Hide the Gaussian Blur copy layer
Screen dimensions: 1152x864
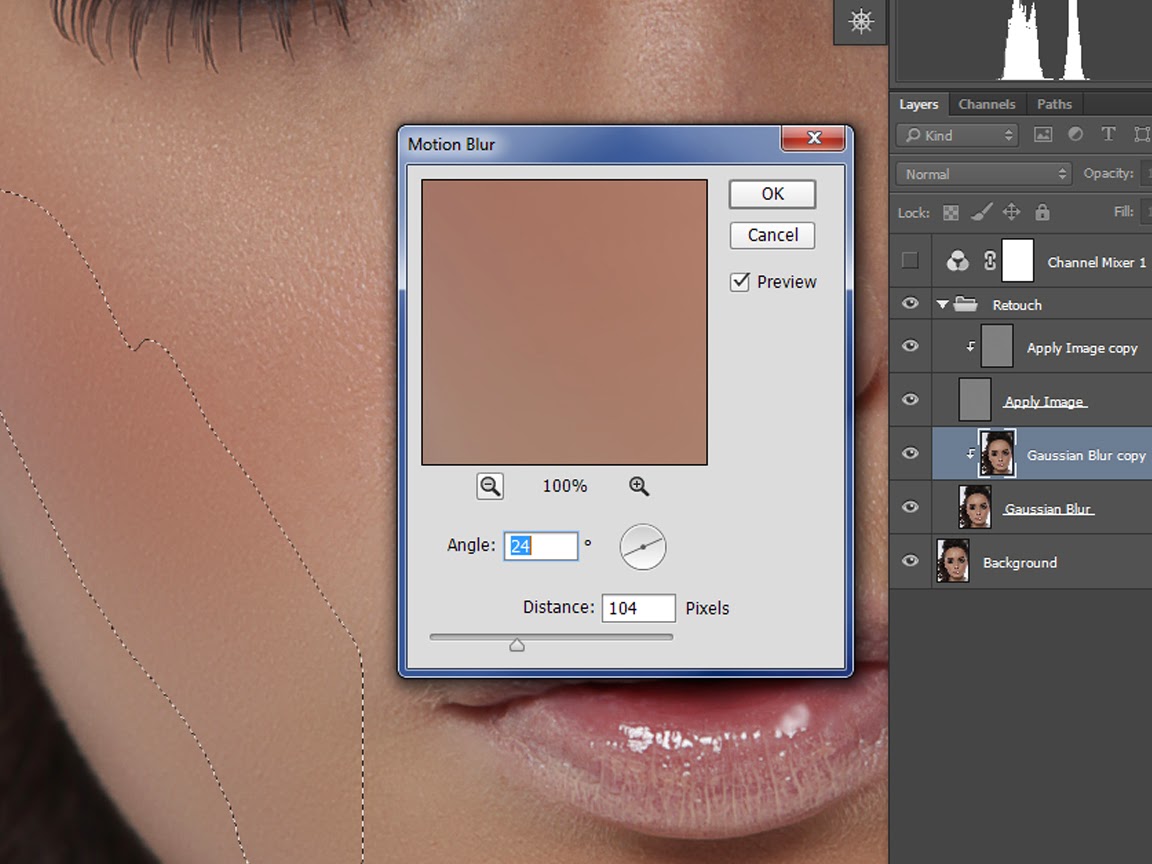point(910,453)
